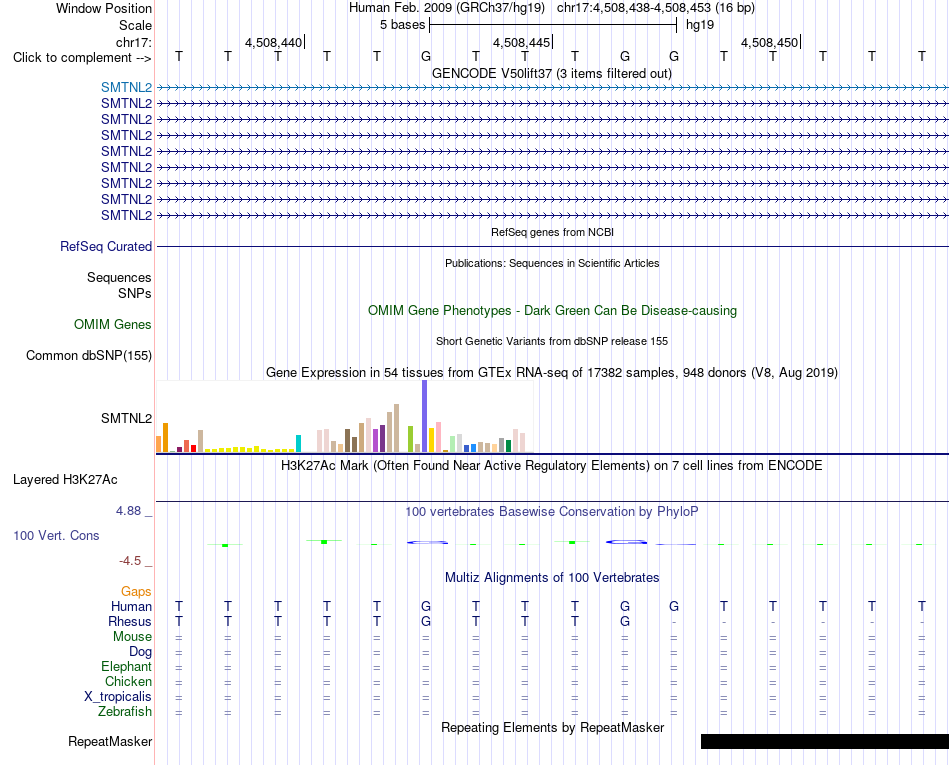Click the black RepeatMasker element bar
The width and height of the screenshot is (950, 765).
825,741
